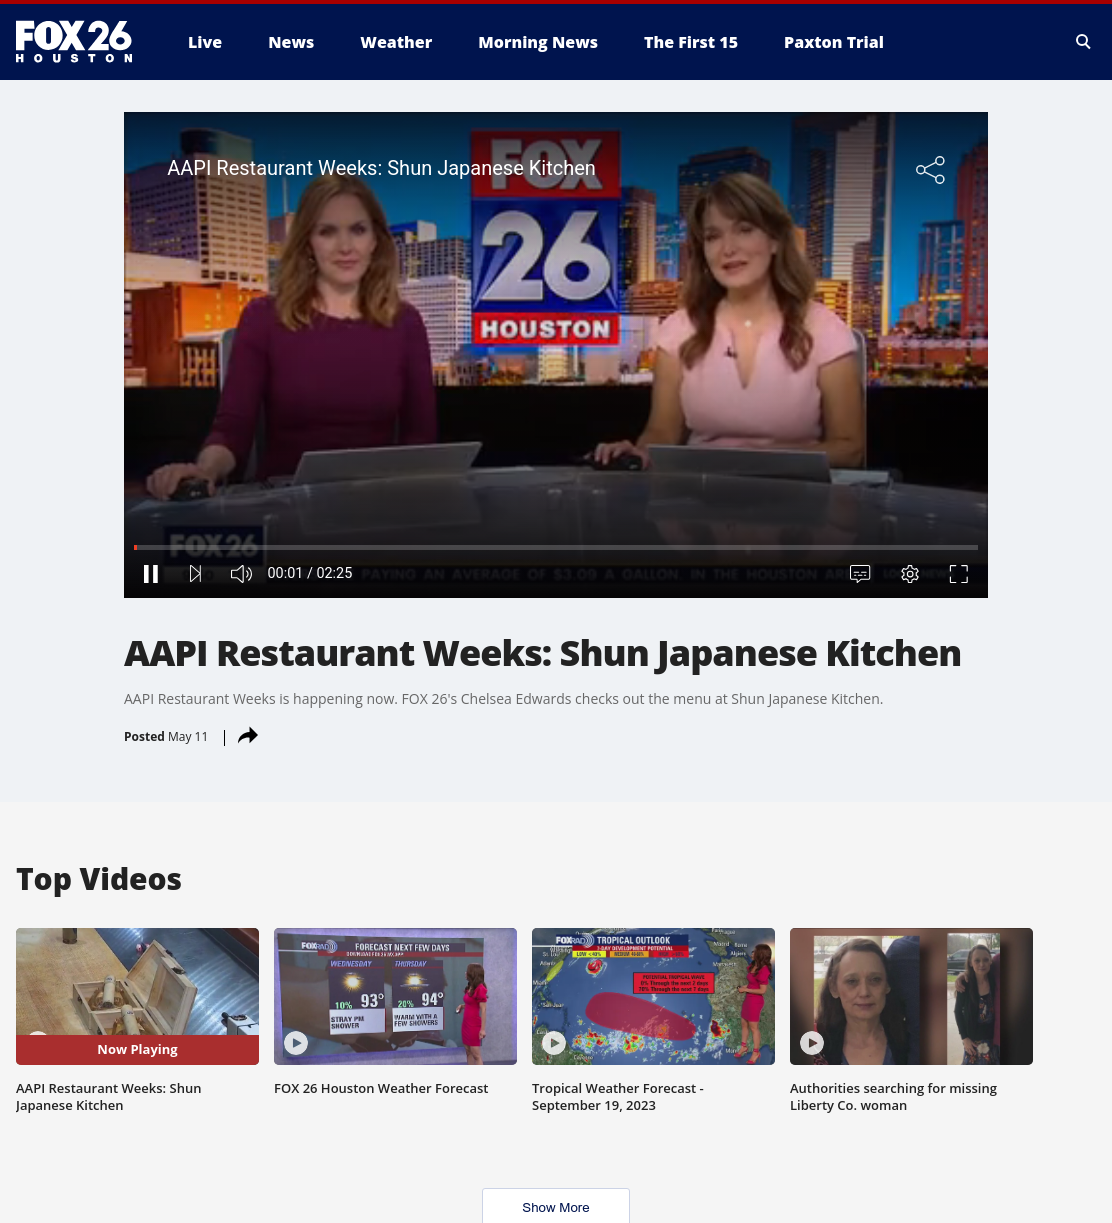
Task: Open the site search magnifier icon
Action: pos(1083,42)
